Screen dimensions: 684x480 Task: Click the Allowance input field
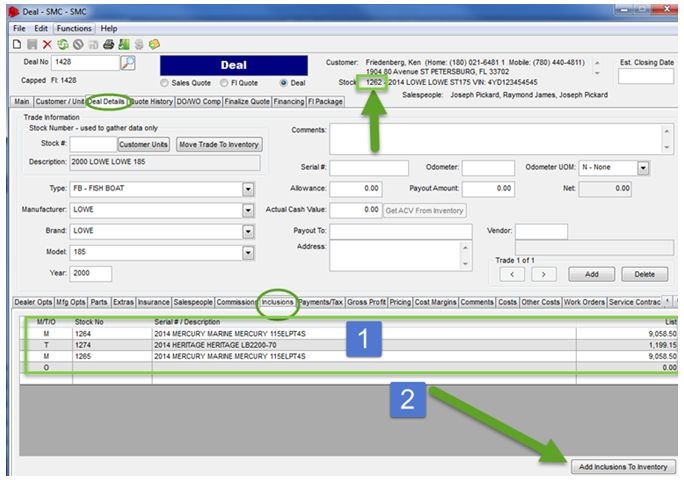[x=356, y=188]
